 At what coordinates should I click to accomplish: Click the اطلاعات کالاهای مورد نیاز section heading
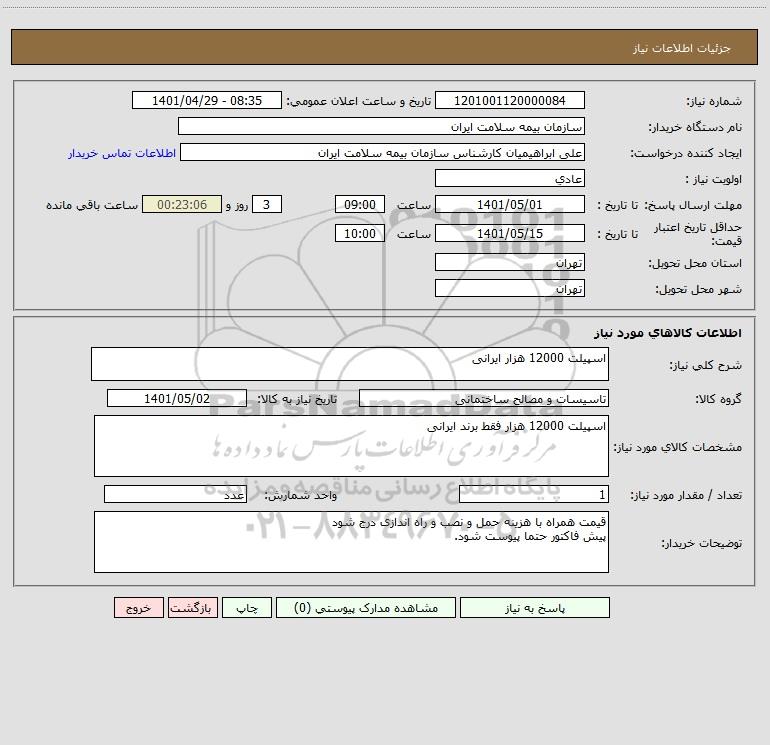click(x=668, y=333)
